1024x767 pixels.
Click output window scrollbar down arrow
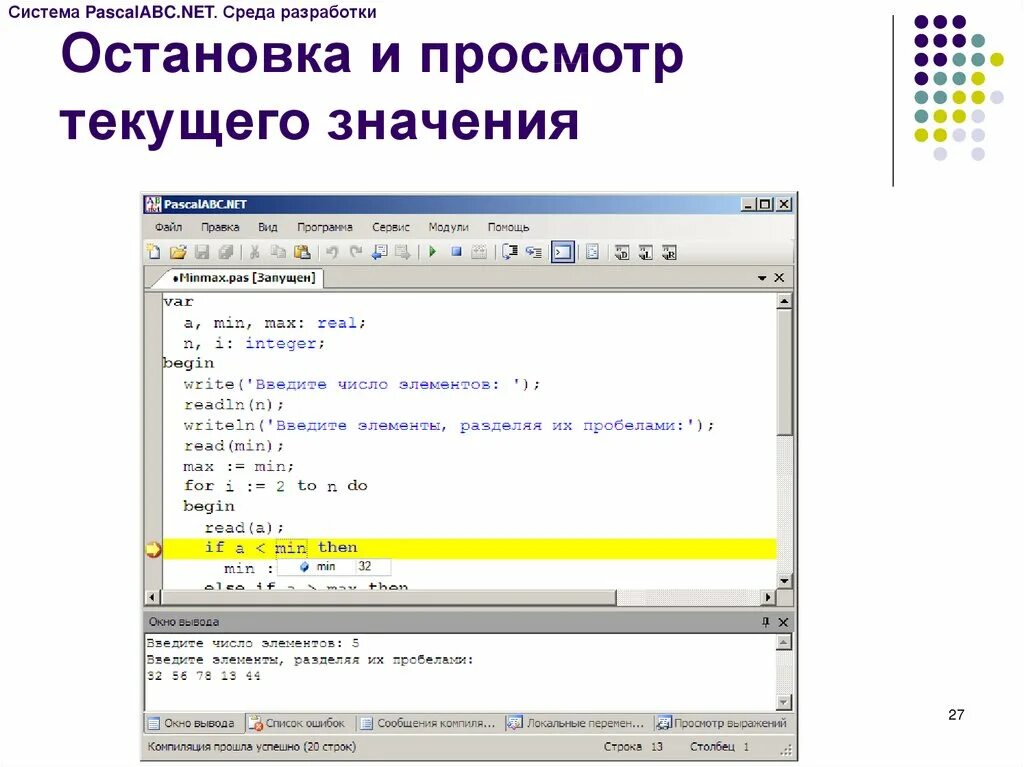tap(784, 703)
